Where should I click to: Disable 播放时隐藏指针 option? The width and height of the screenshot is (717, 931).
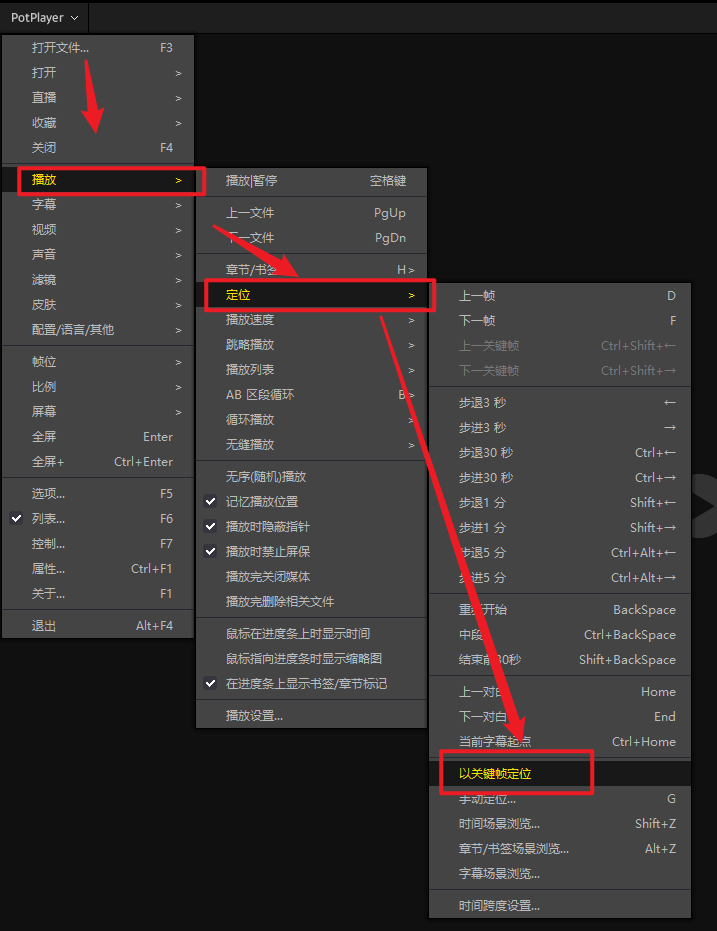267,527
